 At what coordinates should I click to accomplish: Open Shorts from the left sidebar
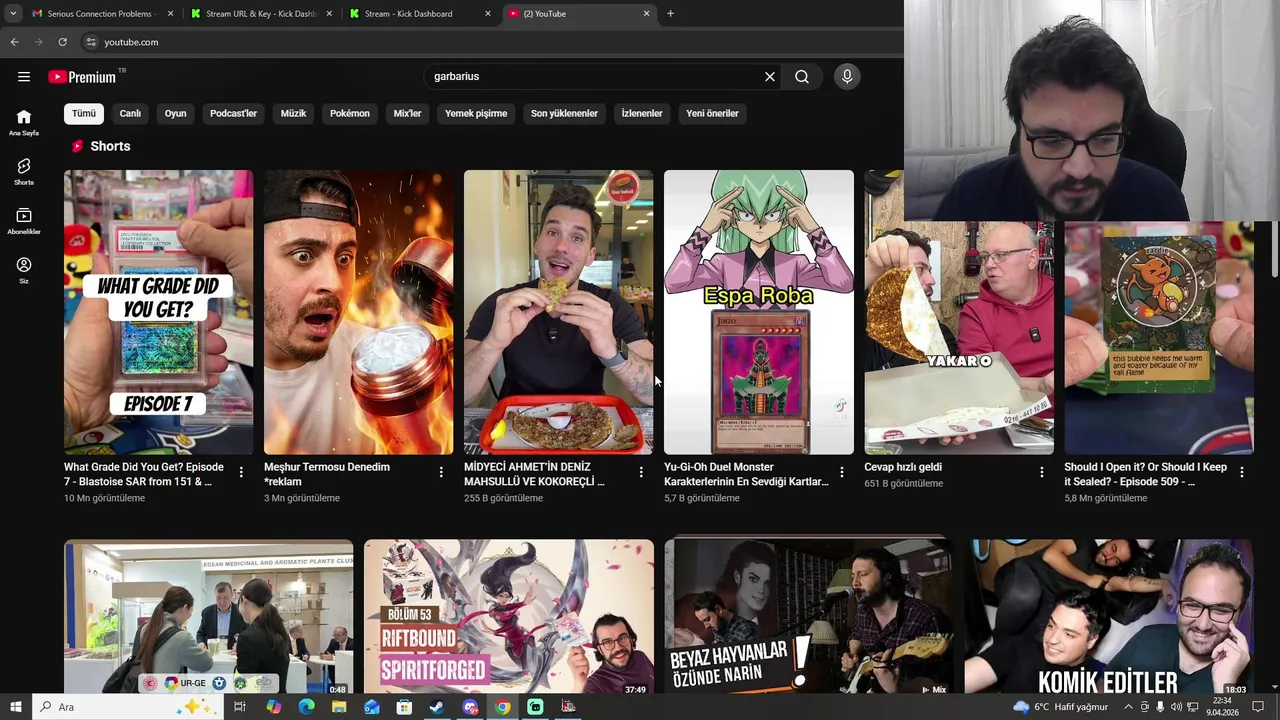tap(24, 172)
